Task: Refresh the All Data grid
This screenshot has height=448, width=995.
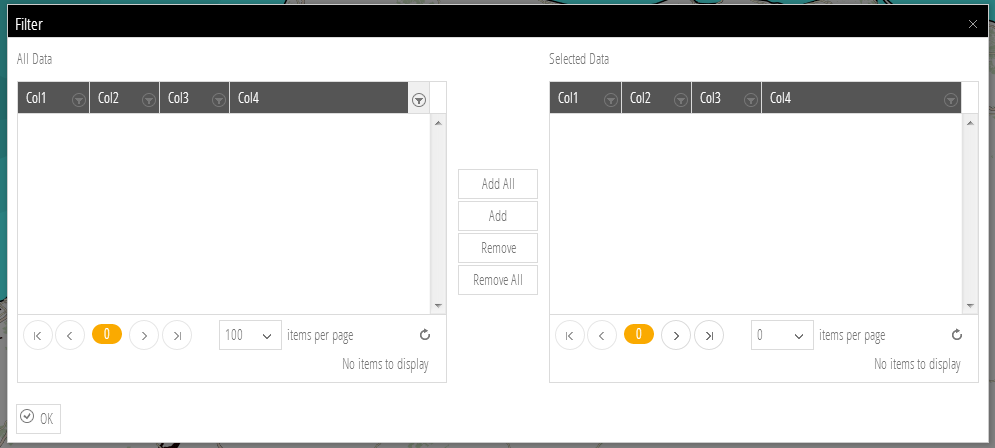Action: [424, 335]
